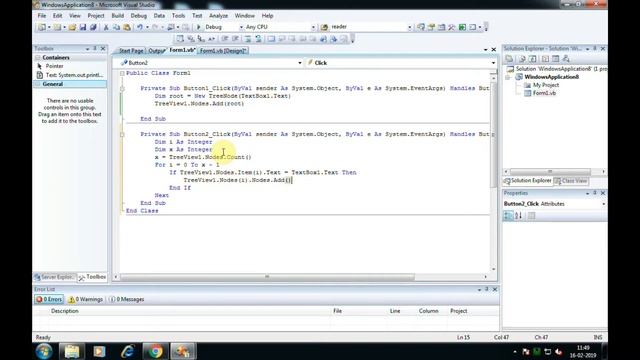The width and height of the screenshot is (640, 360).
Task: Open the Debug configuration dropdown
Action: 241,27
